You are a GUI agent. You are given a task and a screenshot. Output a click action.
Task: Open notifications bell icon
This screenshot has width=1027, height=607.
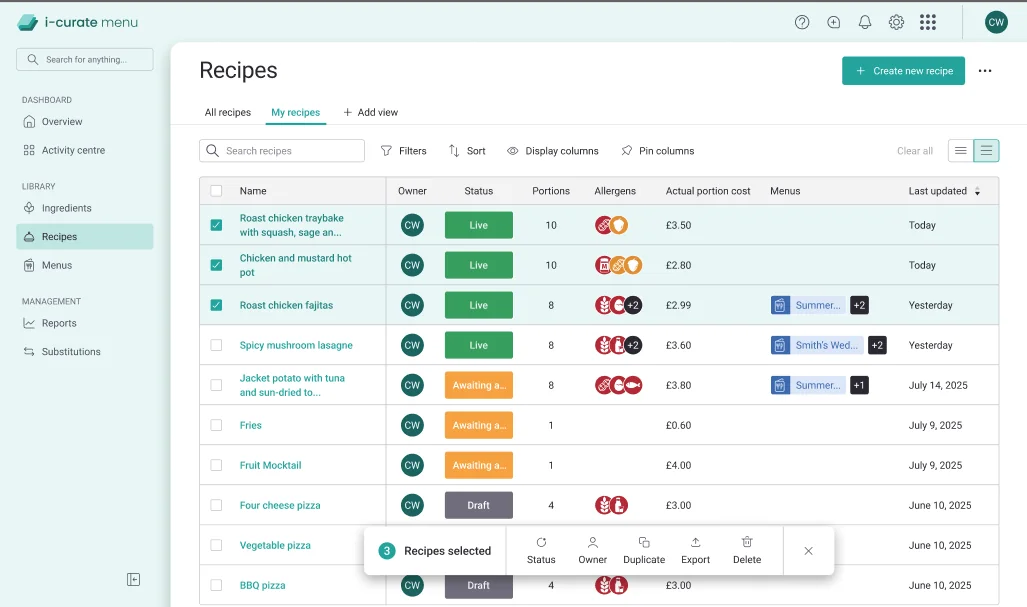pos(865,22)
